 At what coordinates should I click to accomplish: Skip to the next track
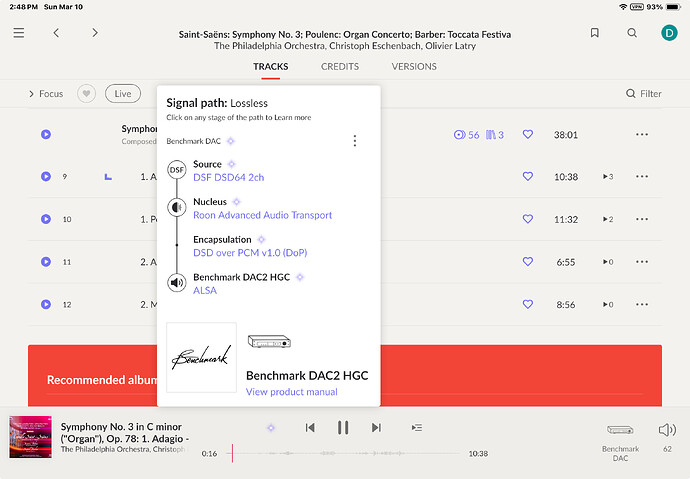(x=376, y=428)
